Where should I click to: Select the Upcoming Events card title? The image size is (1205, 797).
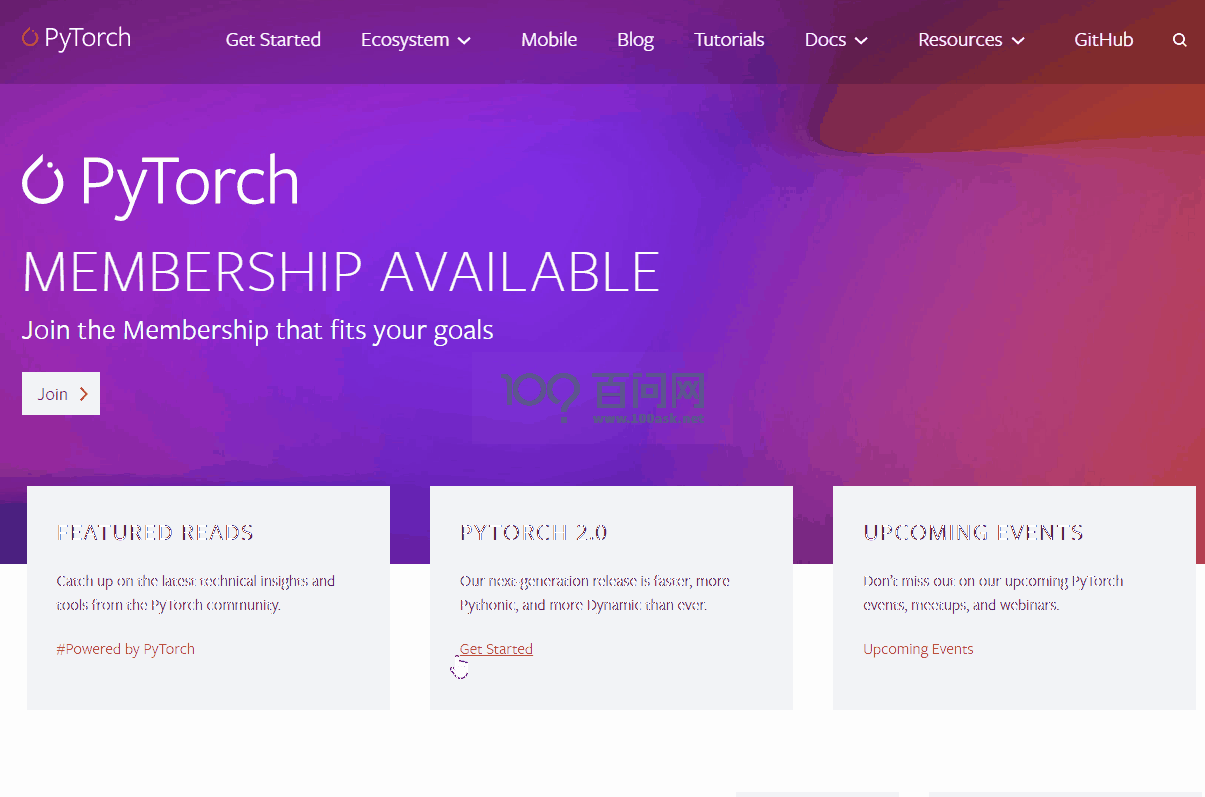(x=973, y=533)
